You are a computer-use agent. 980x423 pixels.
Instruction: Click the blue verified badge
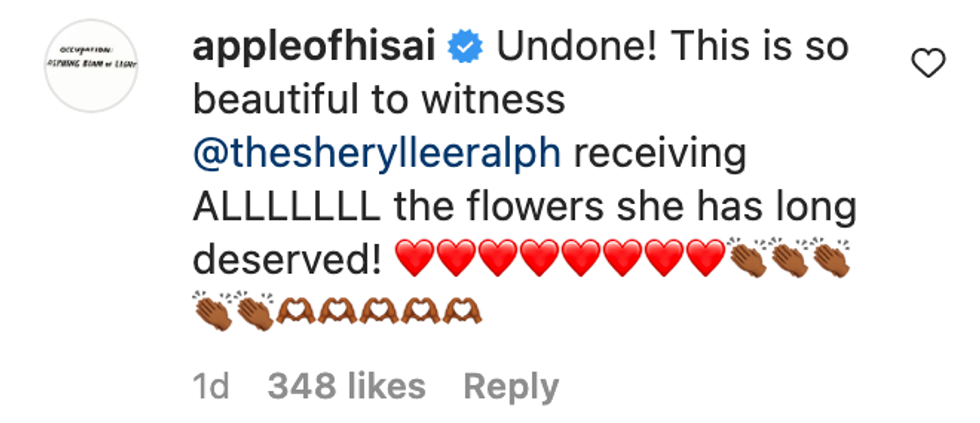[x=470, y=46]
